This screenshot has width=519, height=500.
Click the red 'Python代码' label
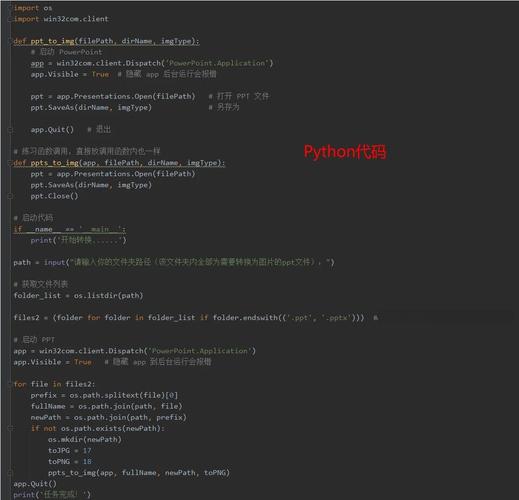(x=345, y=152)
